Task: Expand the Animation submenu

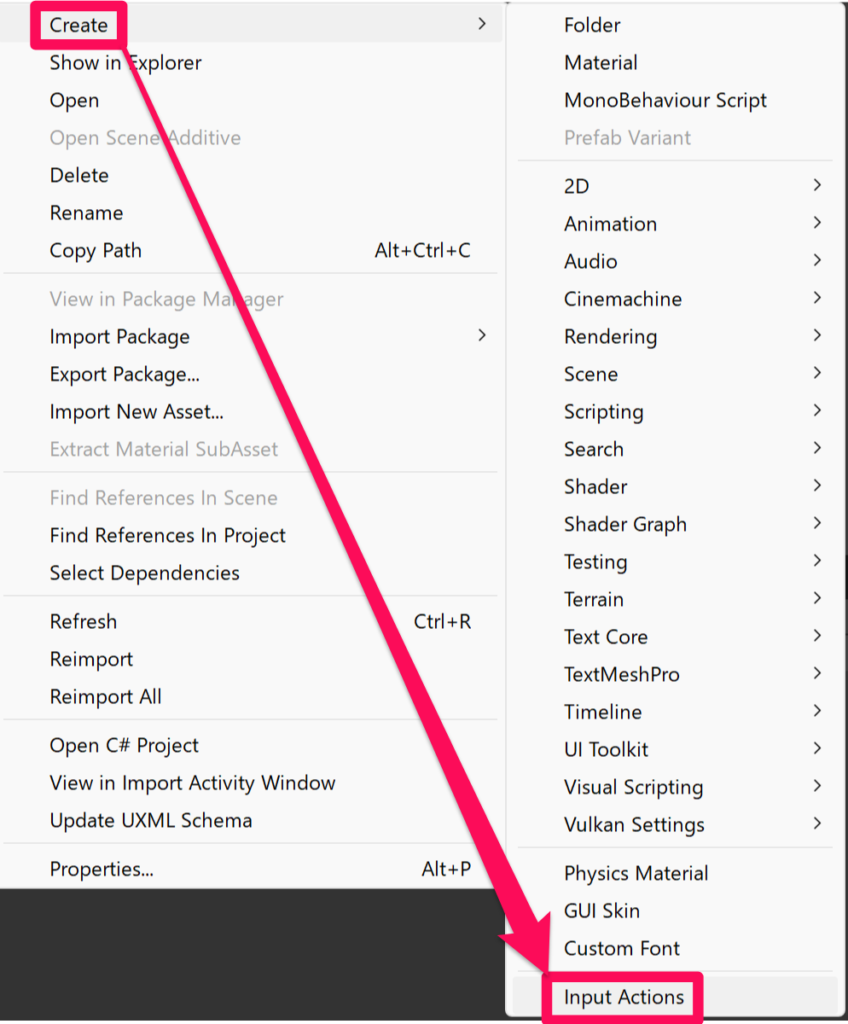Action: point(610,224)
